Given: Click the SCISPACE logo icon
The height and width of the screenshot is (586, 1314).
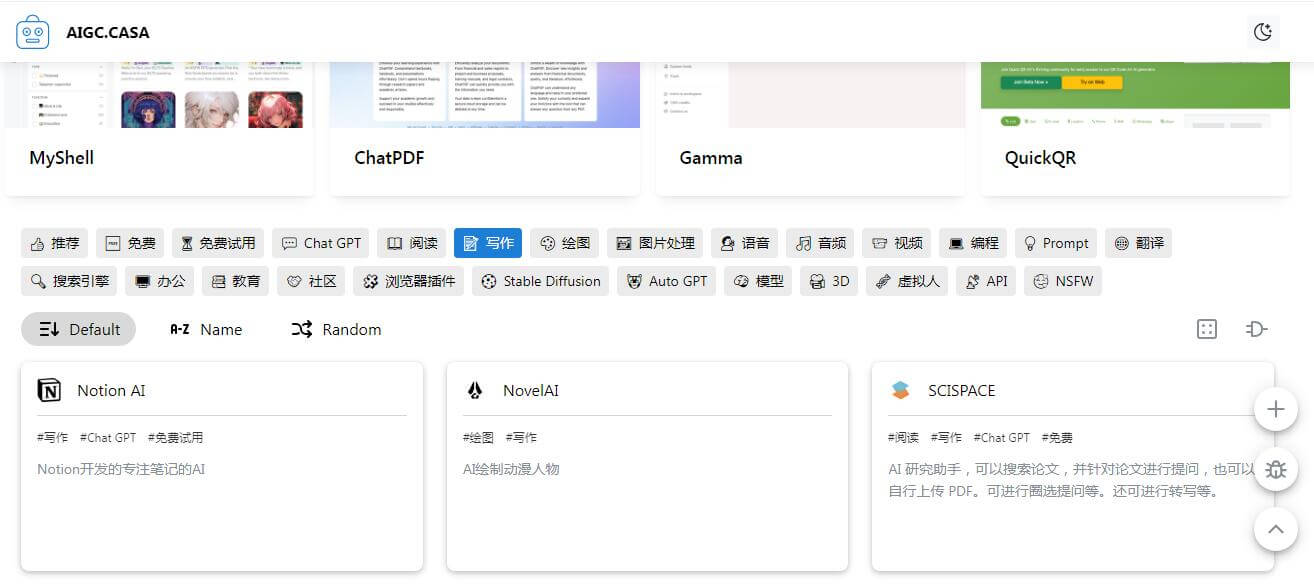Looking at the screenshot, I should [900, 391].
